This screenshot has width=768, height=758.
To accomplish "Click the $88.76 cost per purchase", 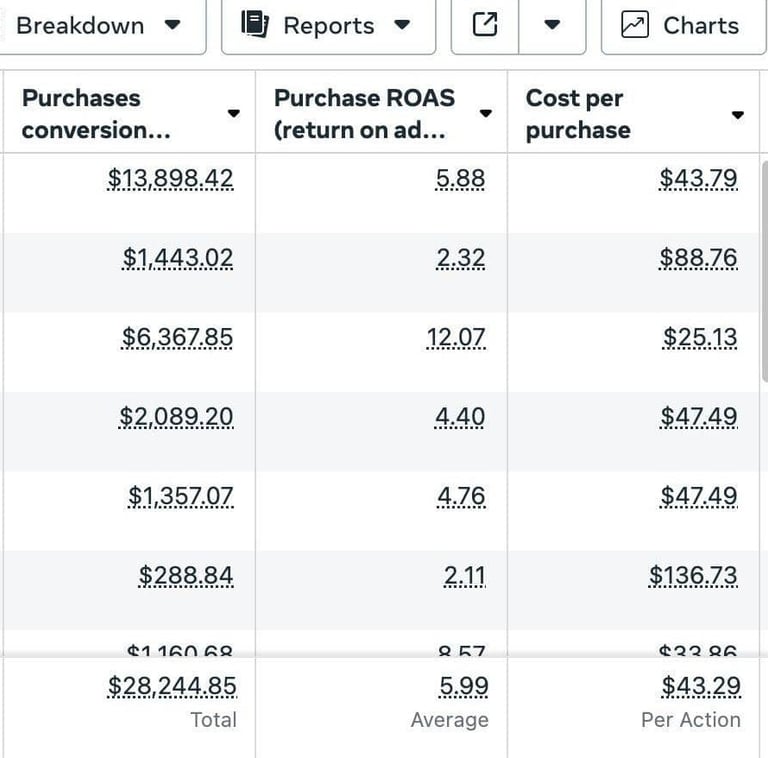I will point(699,259).
